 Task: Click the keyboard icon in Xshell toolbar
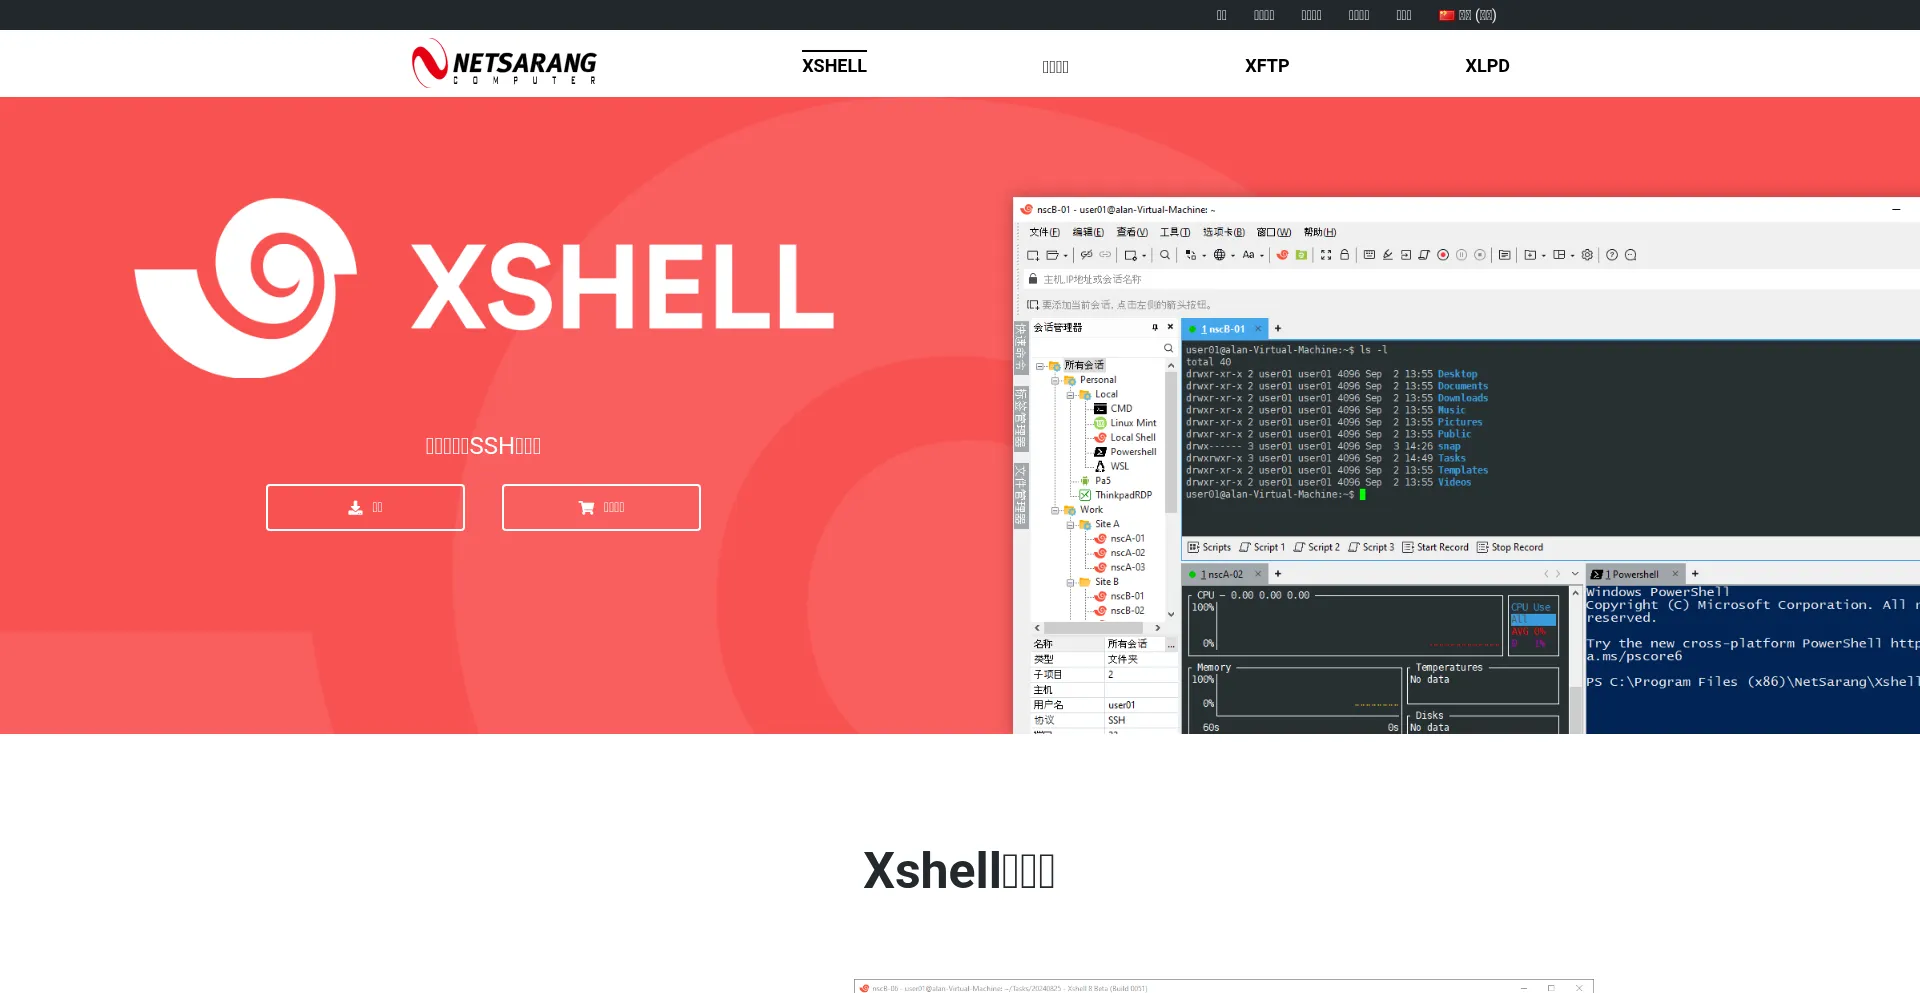(1369, 255)
